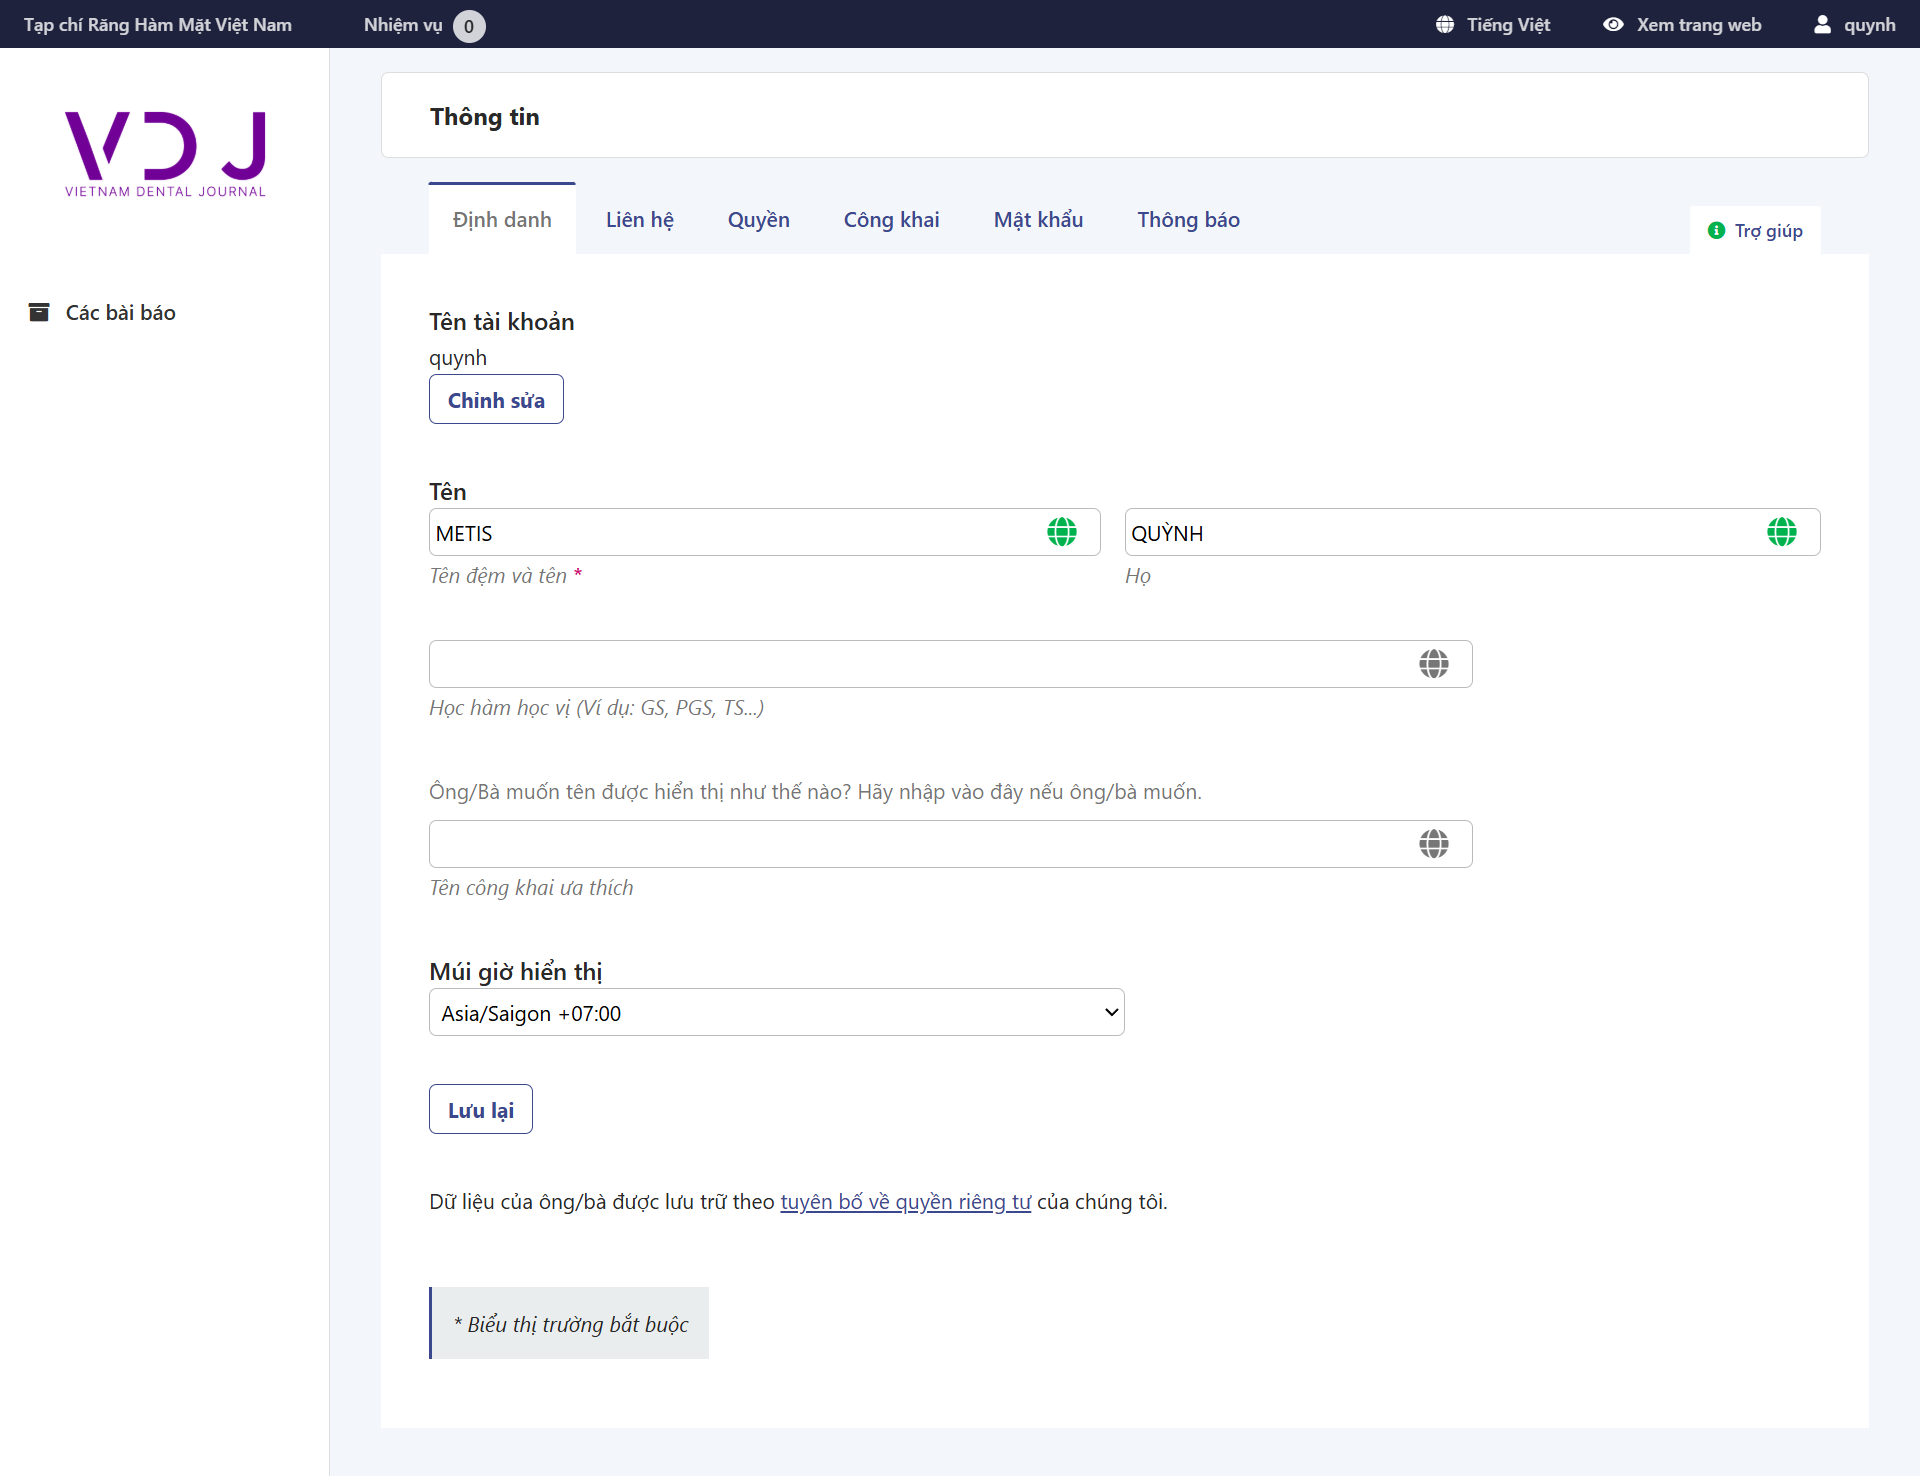Click Xem trang web link
Screen dimensions: 1920x1476
pyautogui.click(x=1683, y=24)
